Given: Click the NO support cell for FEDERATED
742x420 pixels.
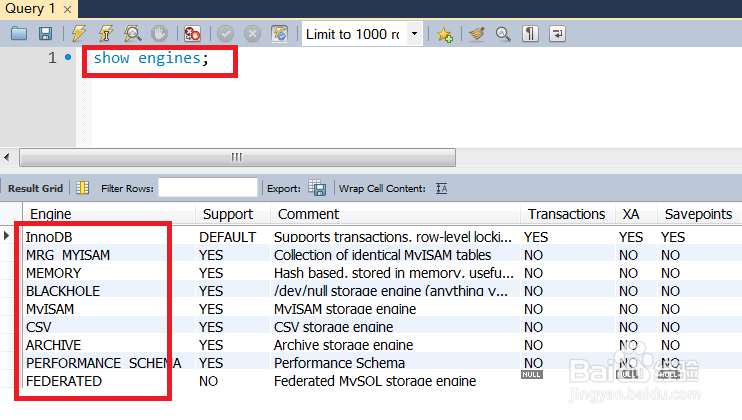Looking at the screenshot, I should pyautogui.click(x=233, y=381).
